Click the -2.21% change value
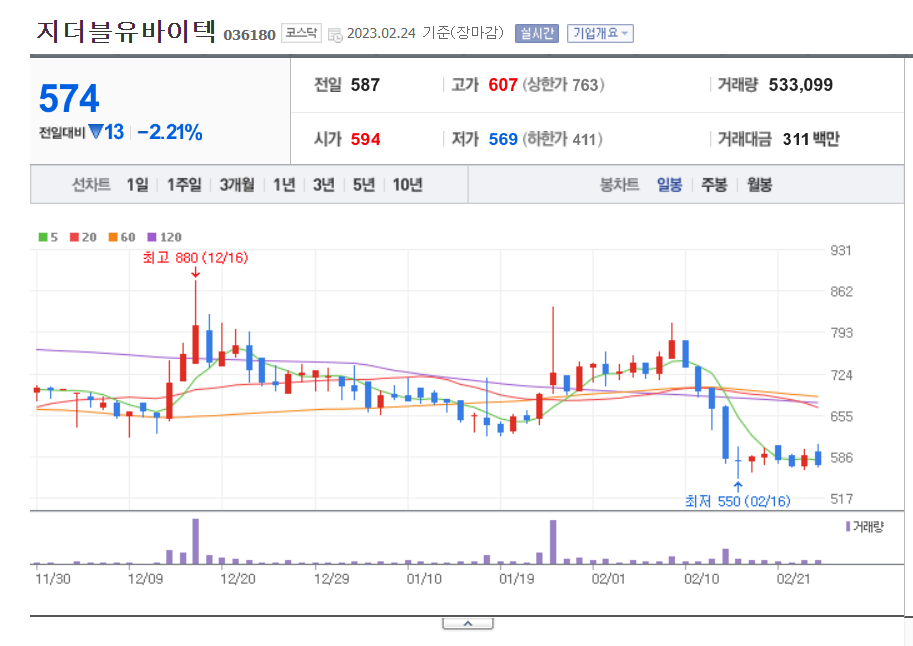 click(x=169, y=132)
